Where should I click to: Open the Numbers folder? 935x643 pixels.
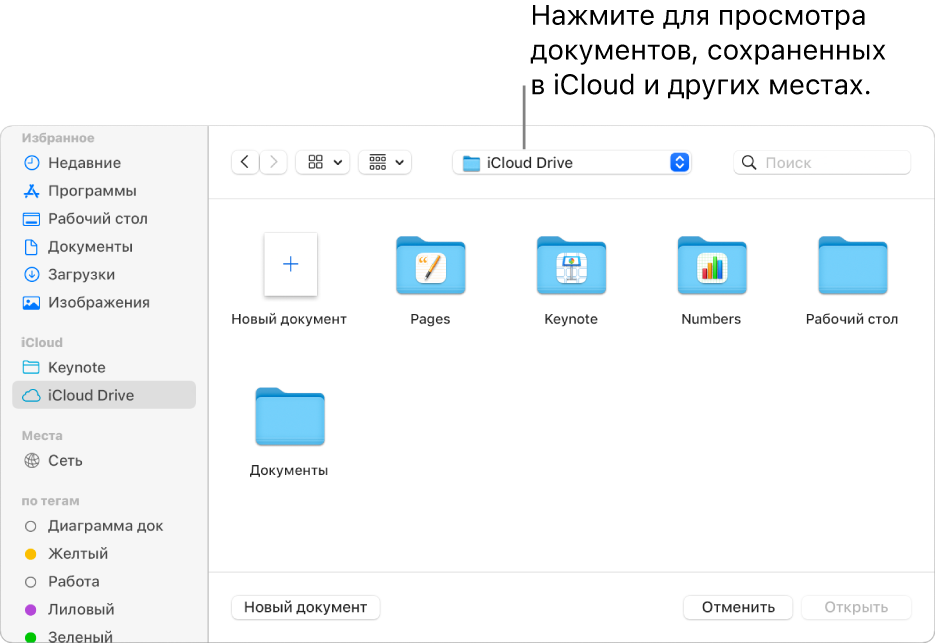711,267
